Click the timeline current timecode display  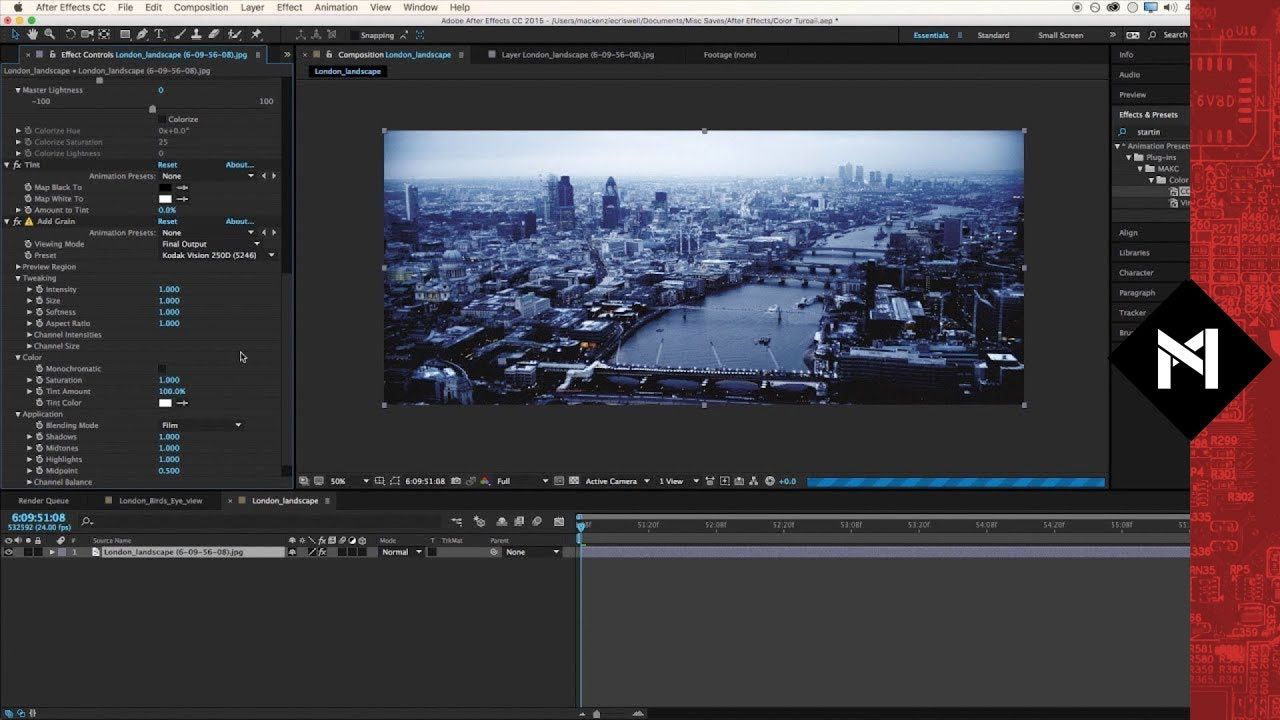click(38, 518)
